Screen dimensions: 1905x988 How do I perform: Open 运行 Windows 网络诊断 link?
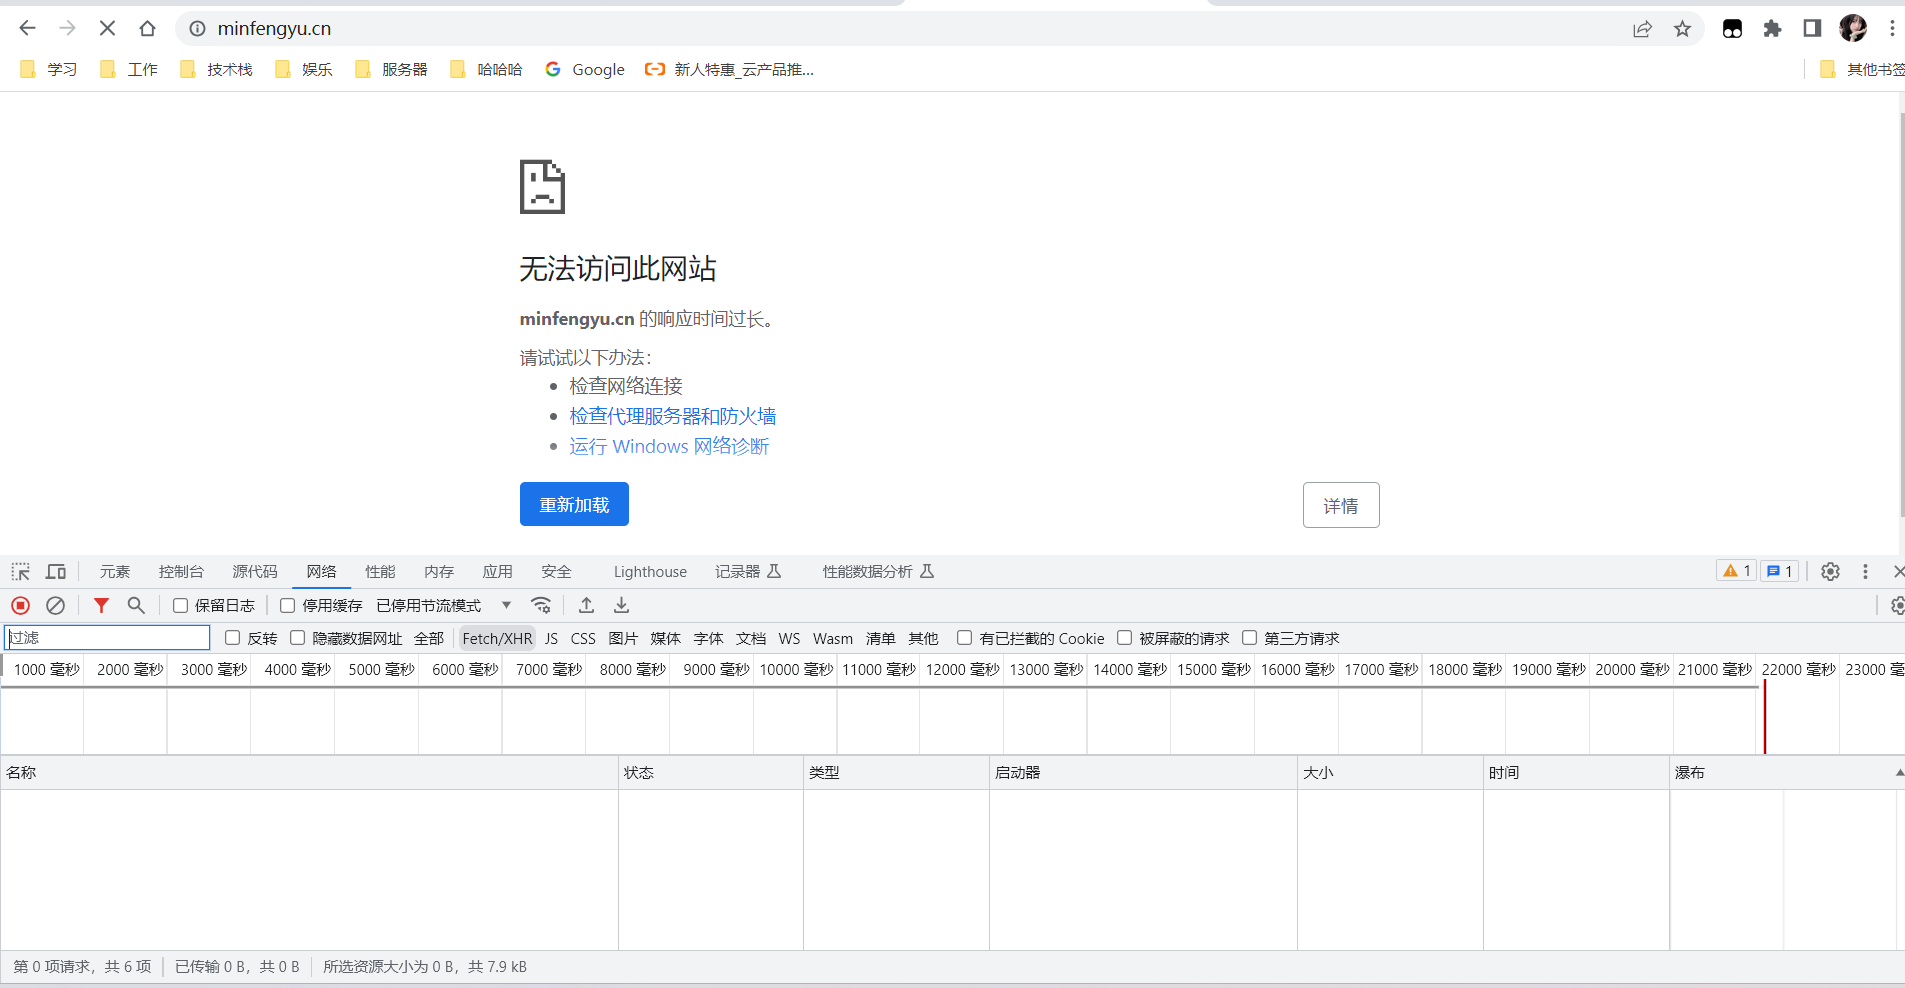(x=668, y=446)
